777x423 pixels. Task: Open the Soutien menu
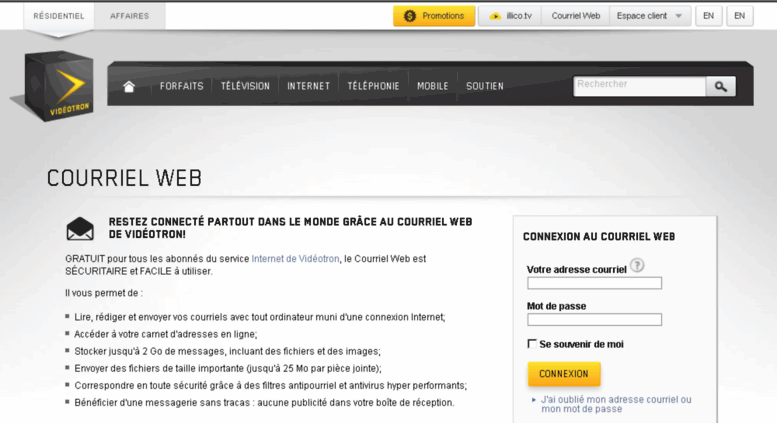pyautogui.click(x=485, y=86)
